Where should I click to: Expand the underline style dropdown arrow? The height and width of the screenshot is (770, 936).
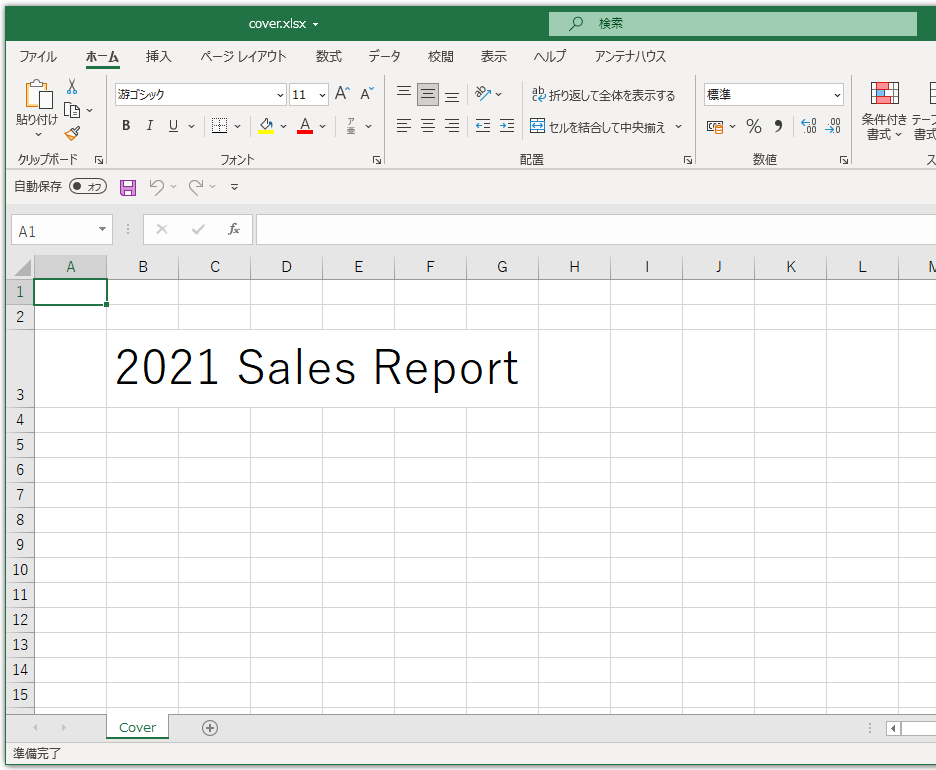point(191,127)
